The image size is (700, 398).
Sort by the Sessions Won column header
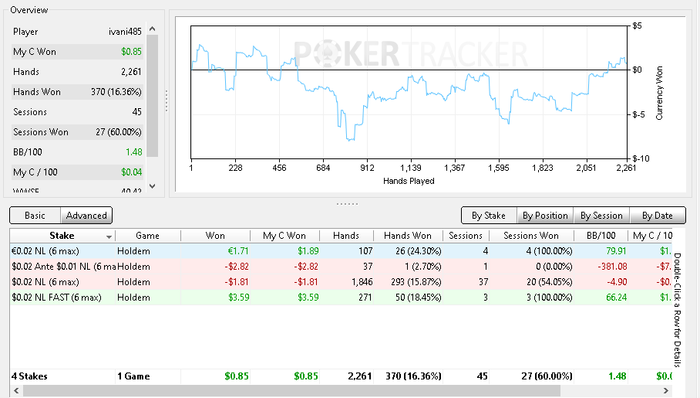point(531,236)
